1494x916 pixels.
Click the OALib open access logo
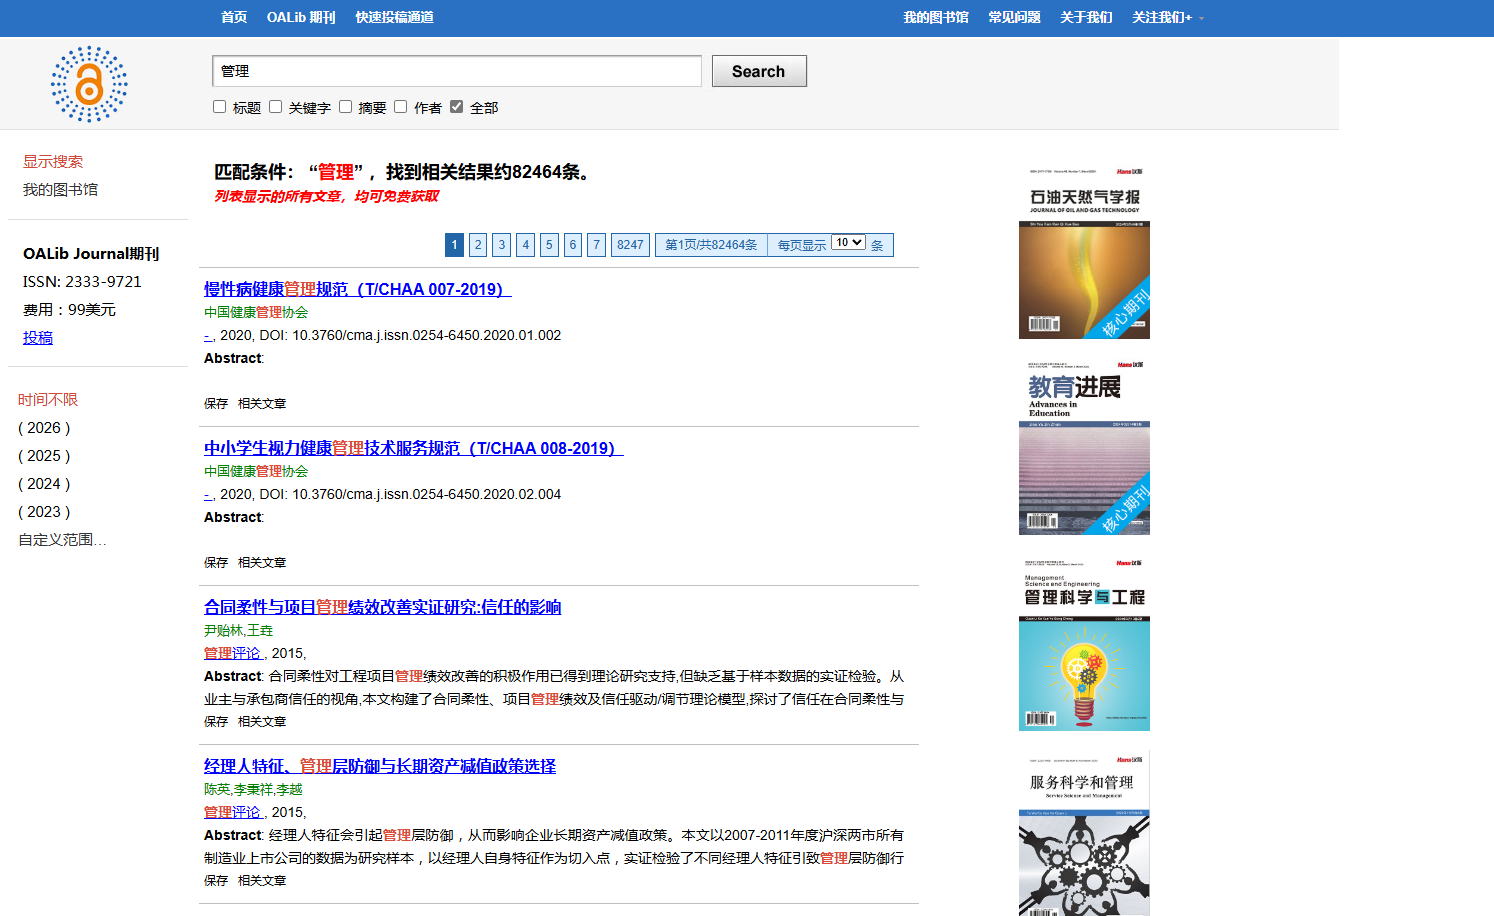[x=89, y=84]
